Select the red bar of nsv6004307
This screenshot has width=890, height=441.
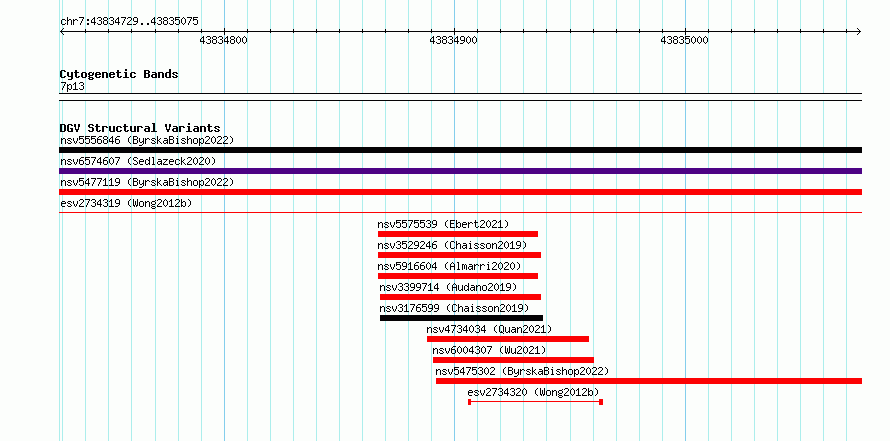tap(513, 360)
